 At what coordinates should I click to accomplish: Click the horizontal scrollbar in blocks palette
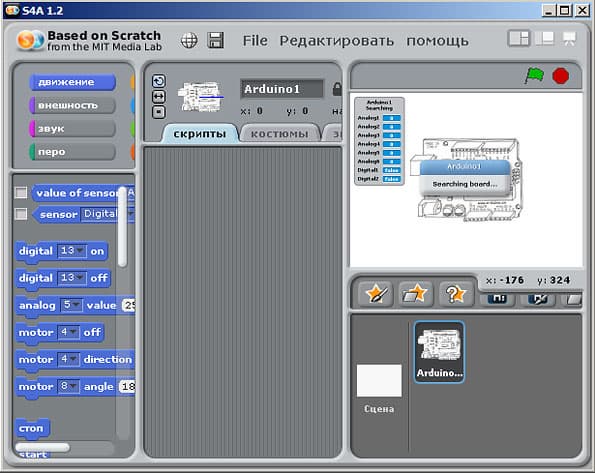click(x=42, y=447)
